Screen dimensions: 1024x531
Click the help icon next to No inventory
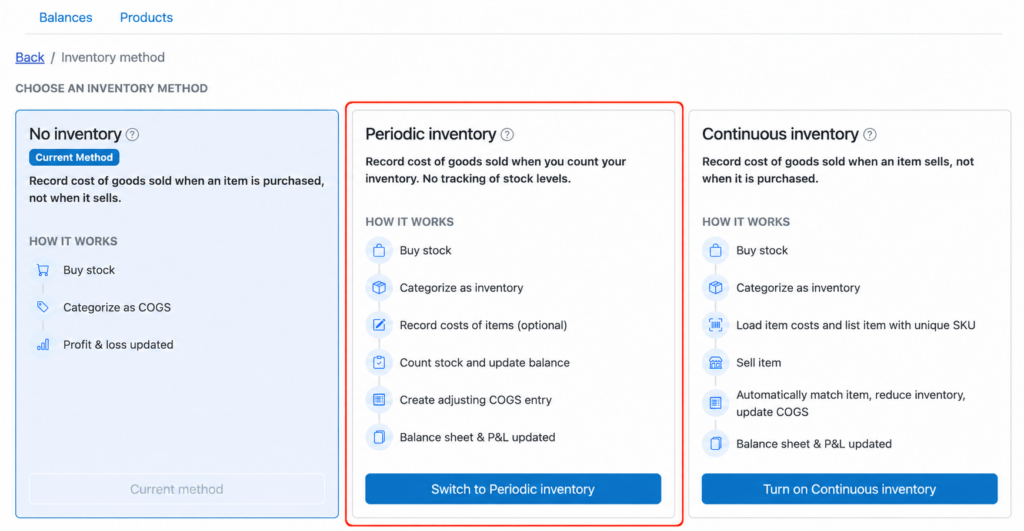click(x=132, y=135)
